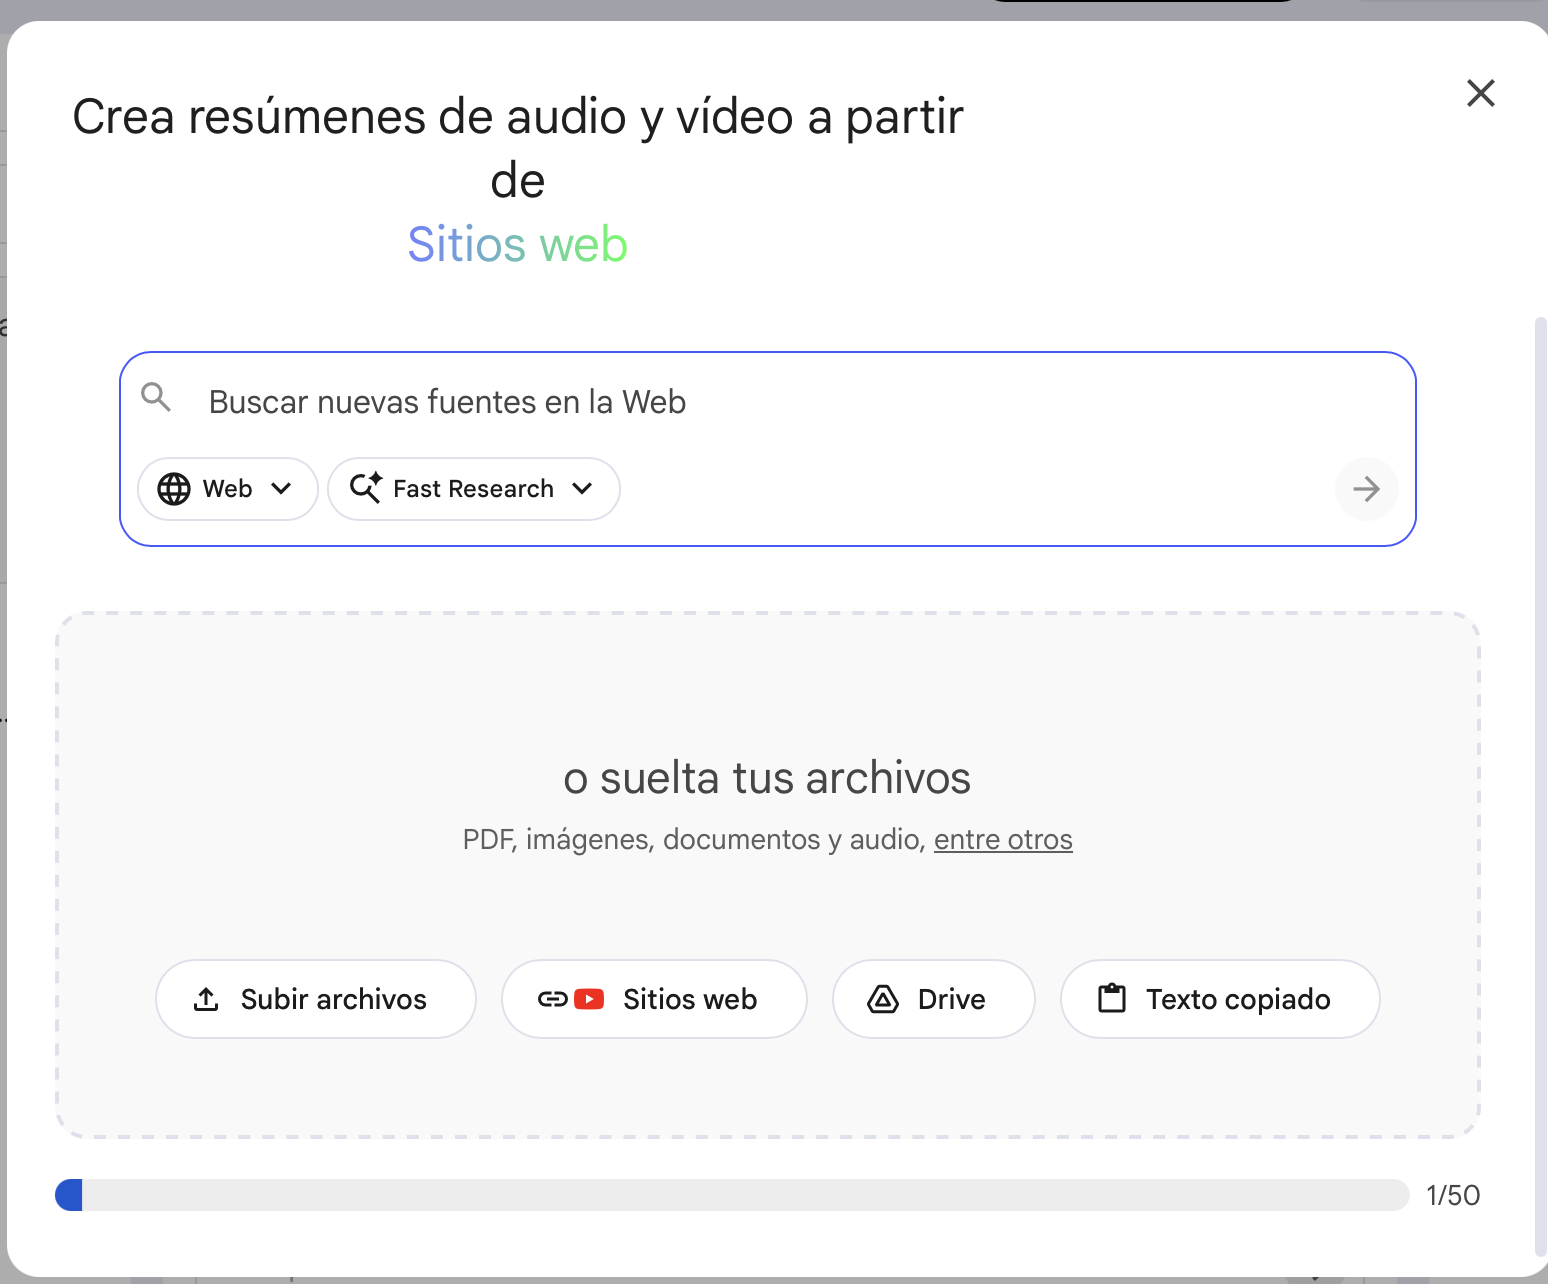Image resolution: width=1548 pixels, height=1284 pixels.
Task: Close the add sources dialog
Action: click(x=1480, y=93)
